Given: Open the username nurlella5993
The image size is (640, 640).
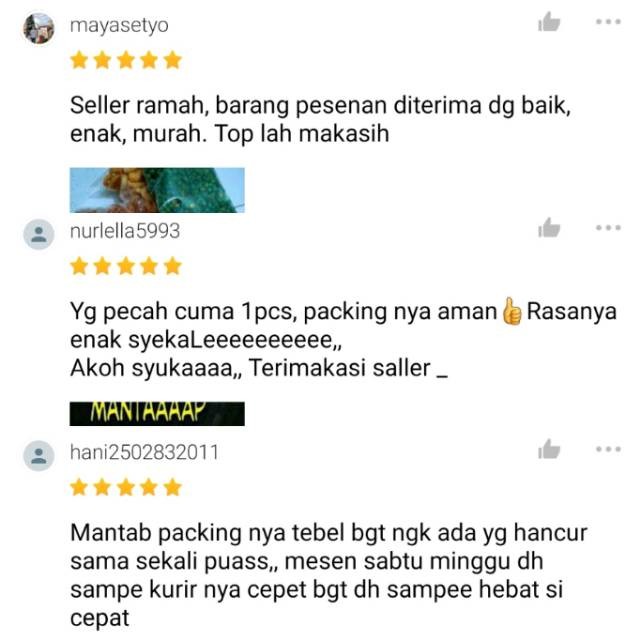Looking at the screenshot, I should 125,231.
